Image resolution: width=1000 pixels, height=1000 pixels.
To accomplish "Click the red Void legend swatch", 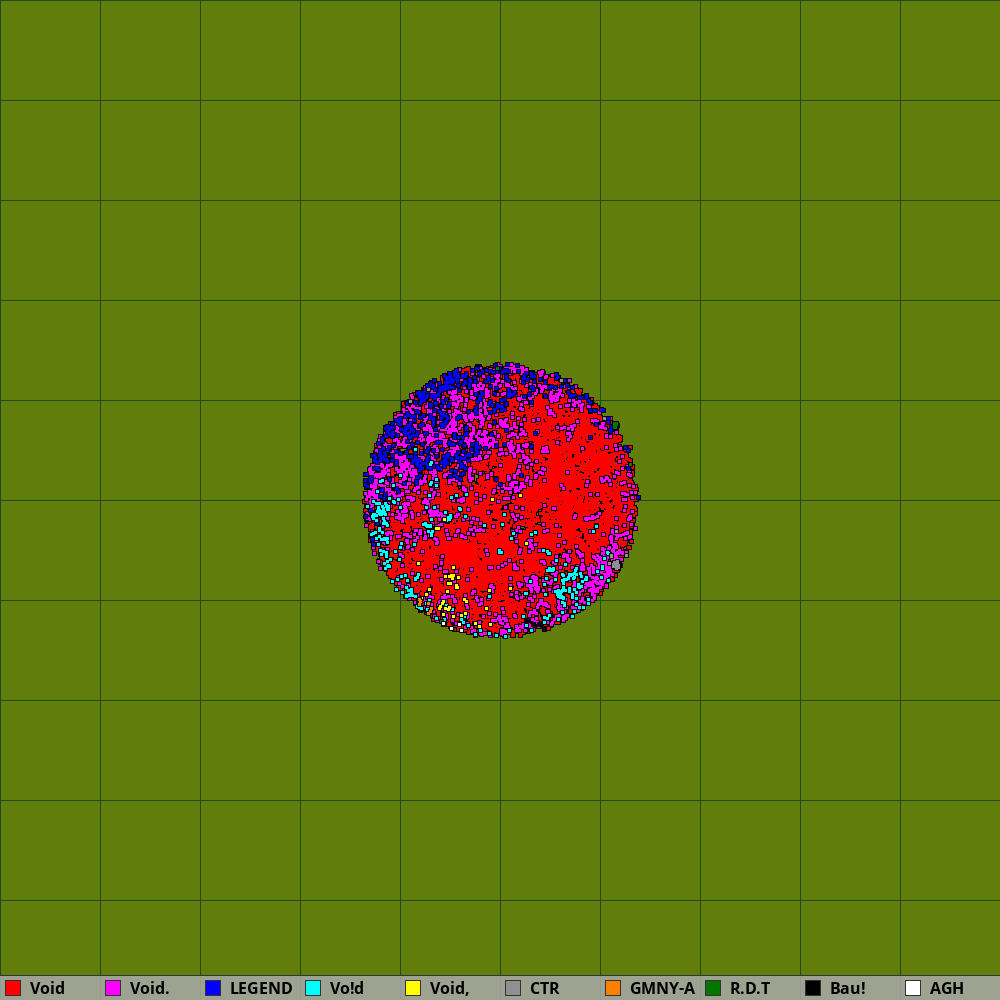I will click(x=13, y=988).
